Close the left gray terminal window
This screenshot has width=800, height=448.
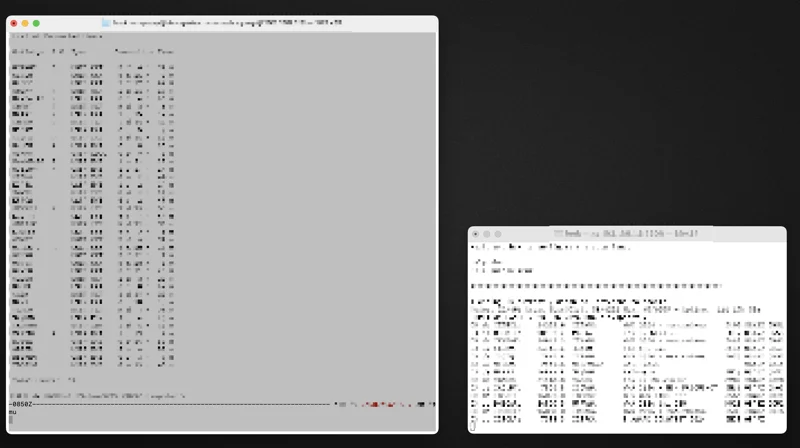tap(14, 23)
